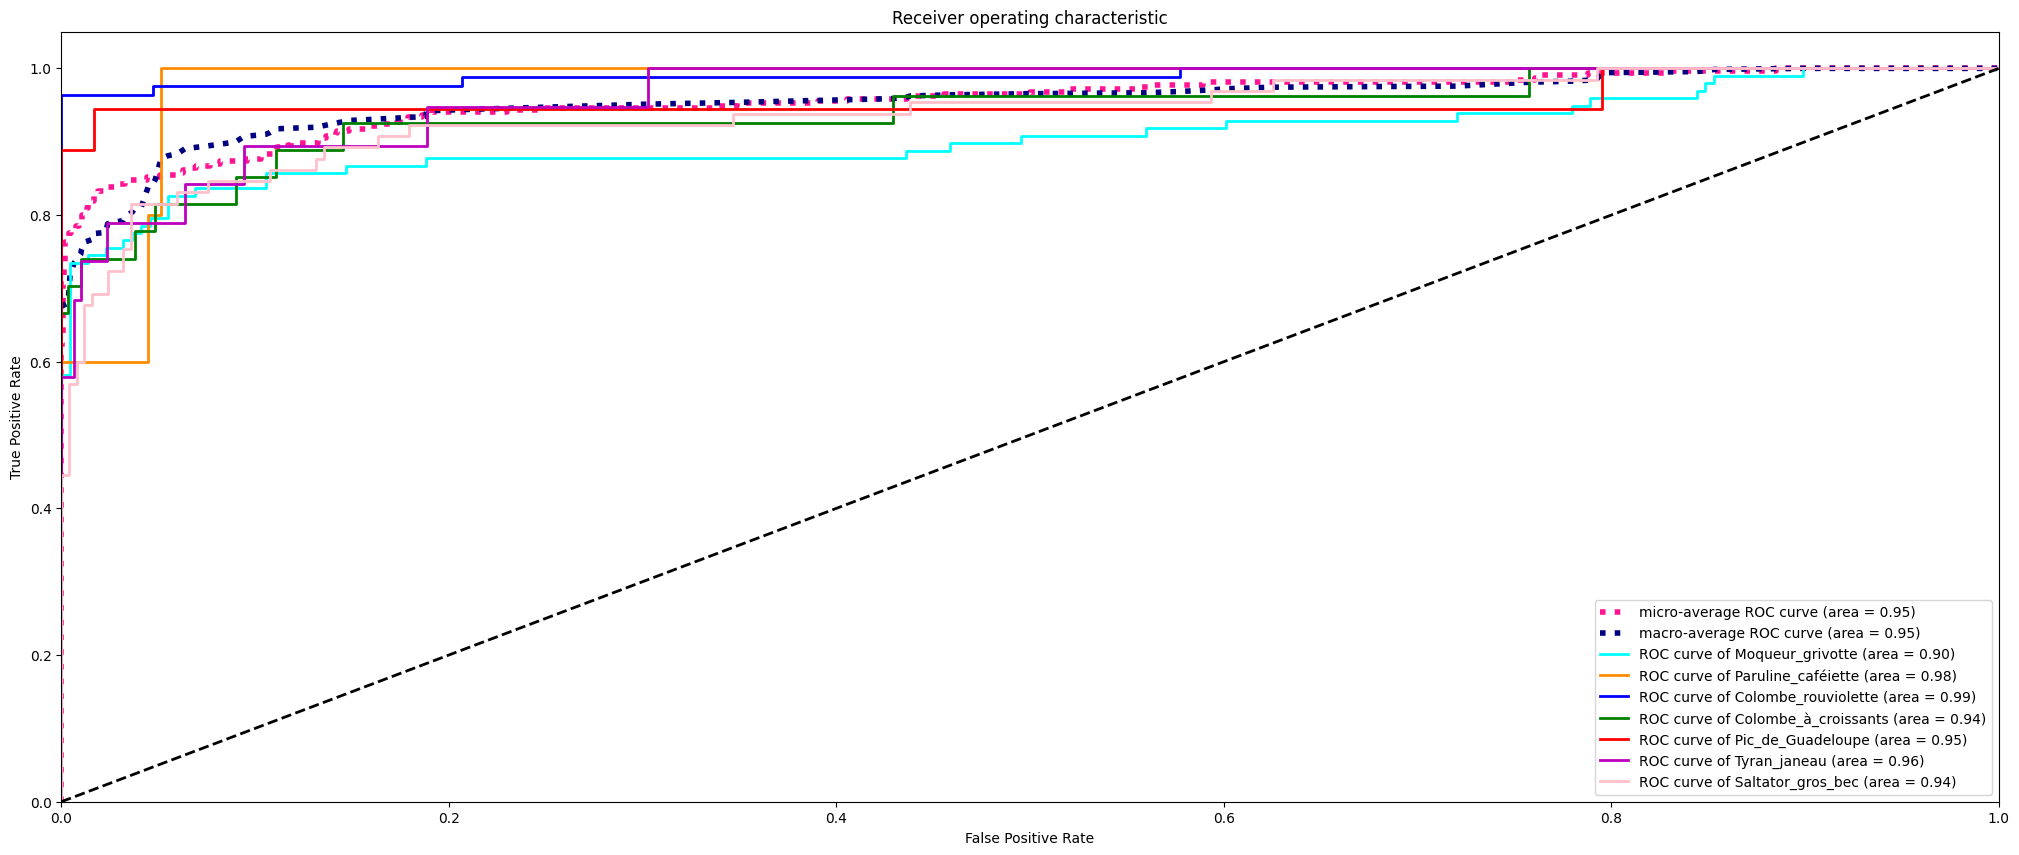Click the True Positive Rate axis label
This screenshot has width=2019, height=855.
click(16, 417)
